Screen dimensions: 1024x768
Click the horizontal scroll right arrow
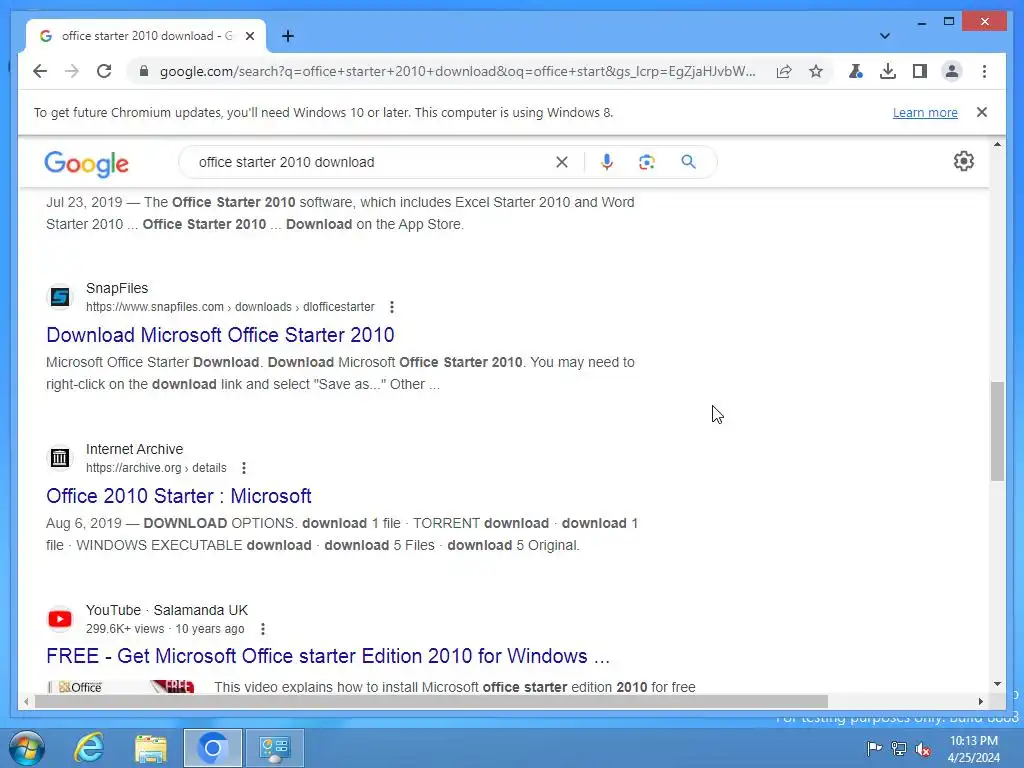980,701
